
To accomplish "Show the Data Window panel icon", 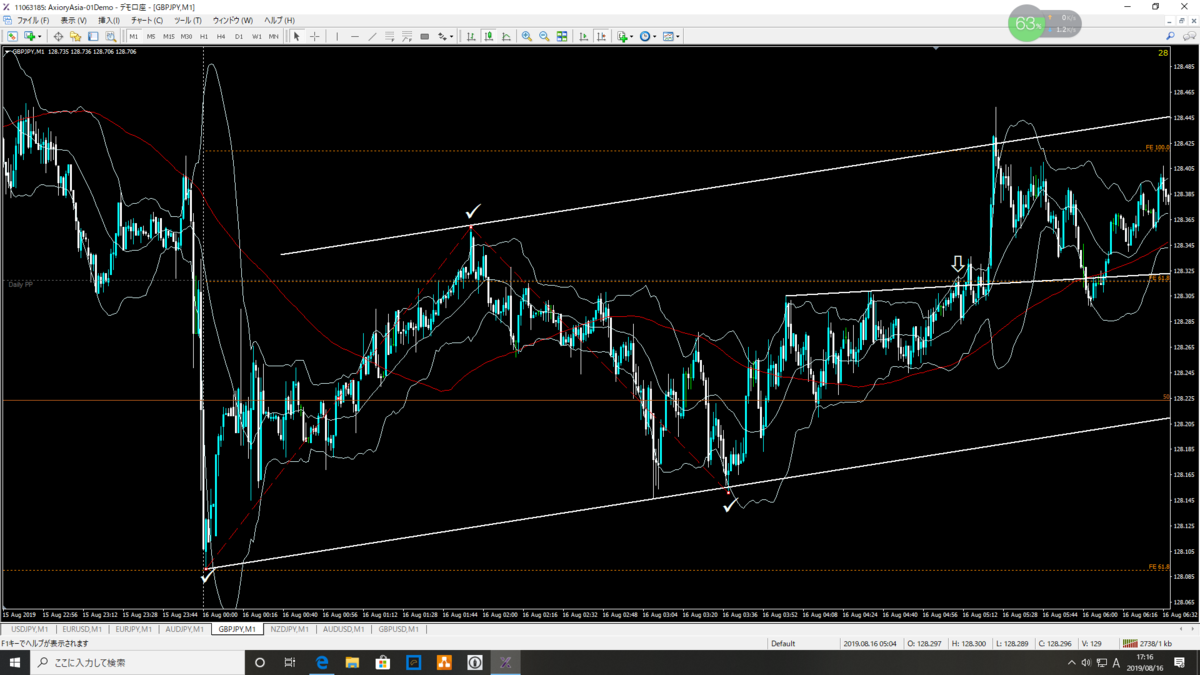I will point(58,36).
